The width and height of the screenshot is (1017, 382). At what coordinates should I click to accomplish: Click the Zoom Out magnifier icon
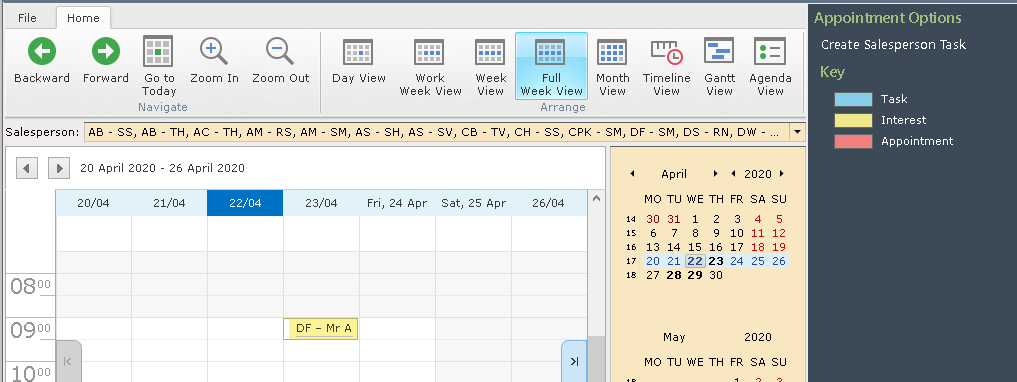(280, 51)
